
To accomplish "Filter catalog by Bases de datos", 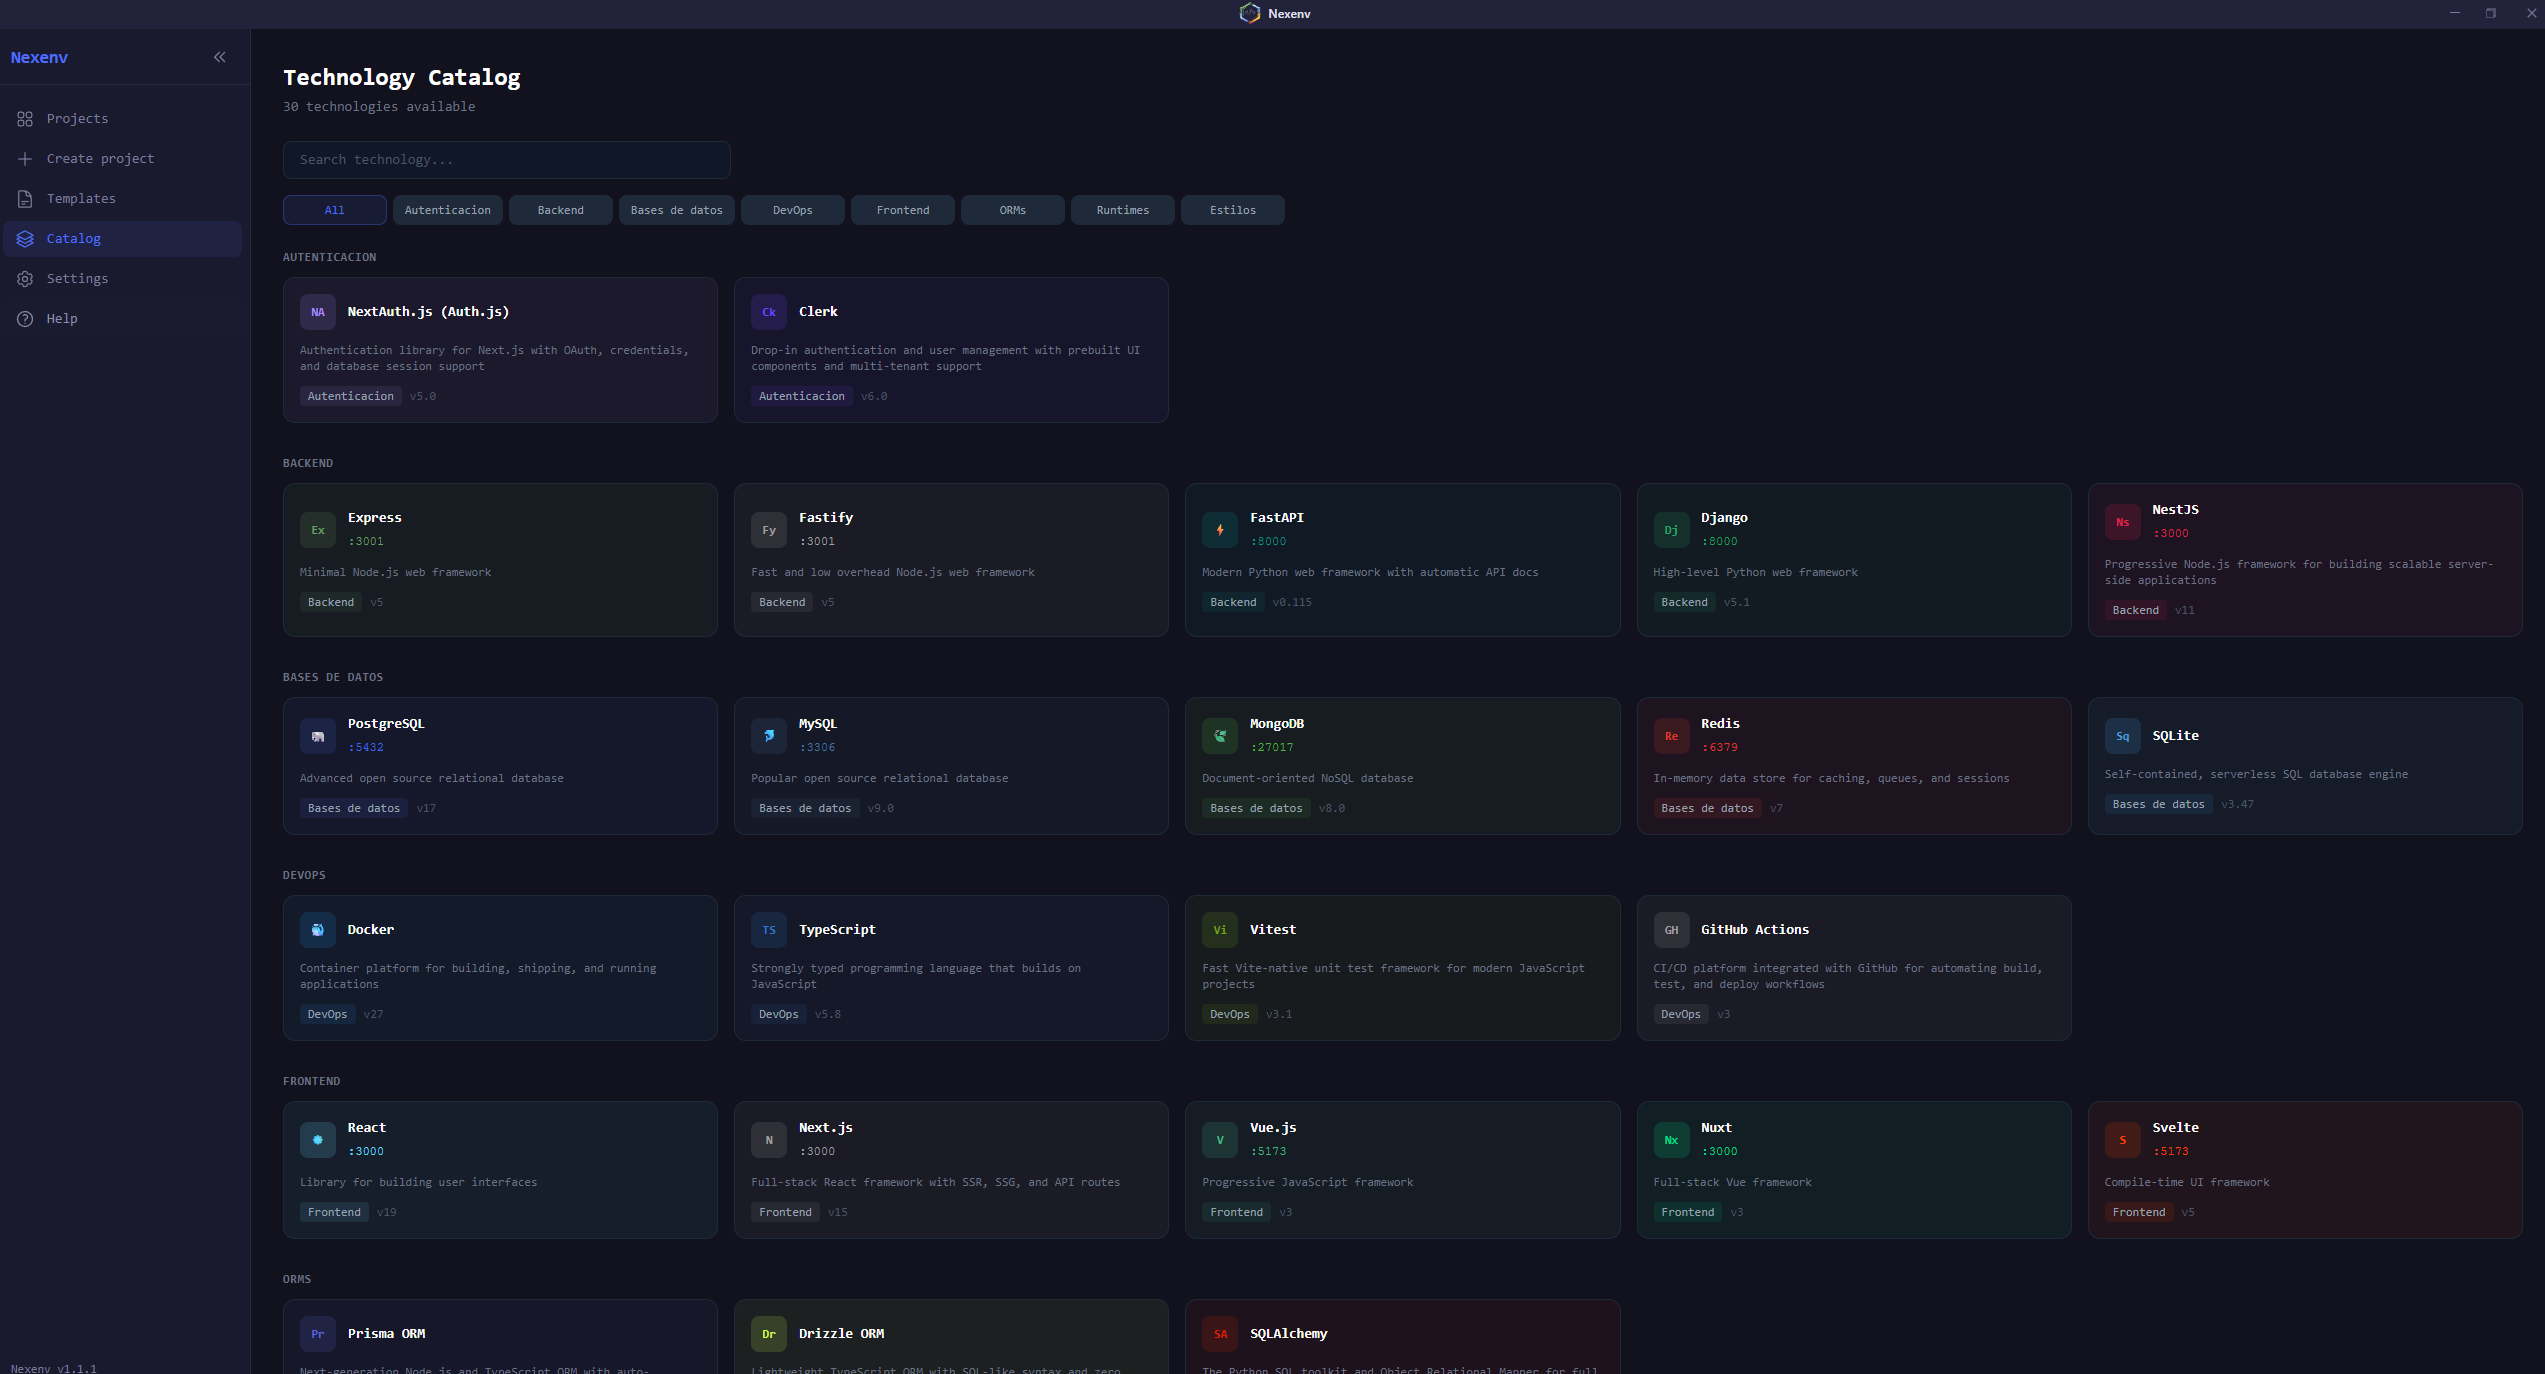I will pos(677,210).
